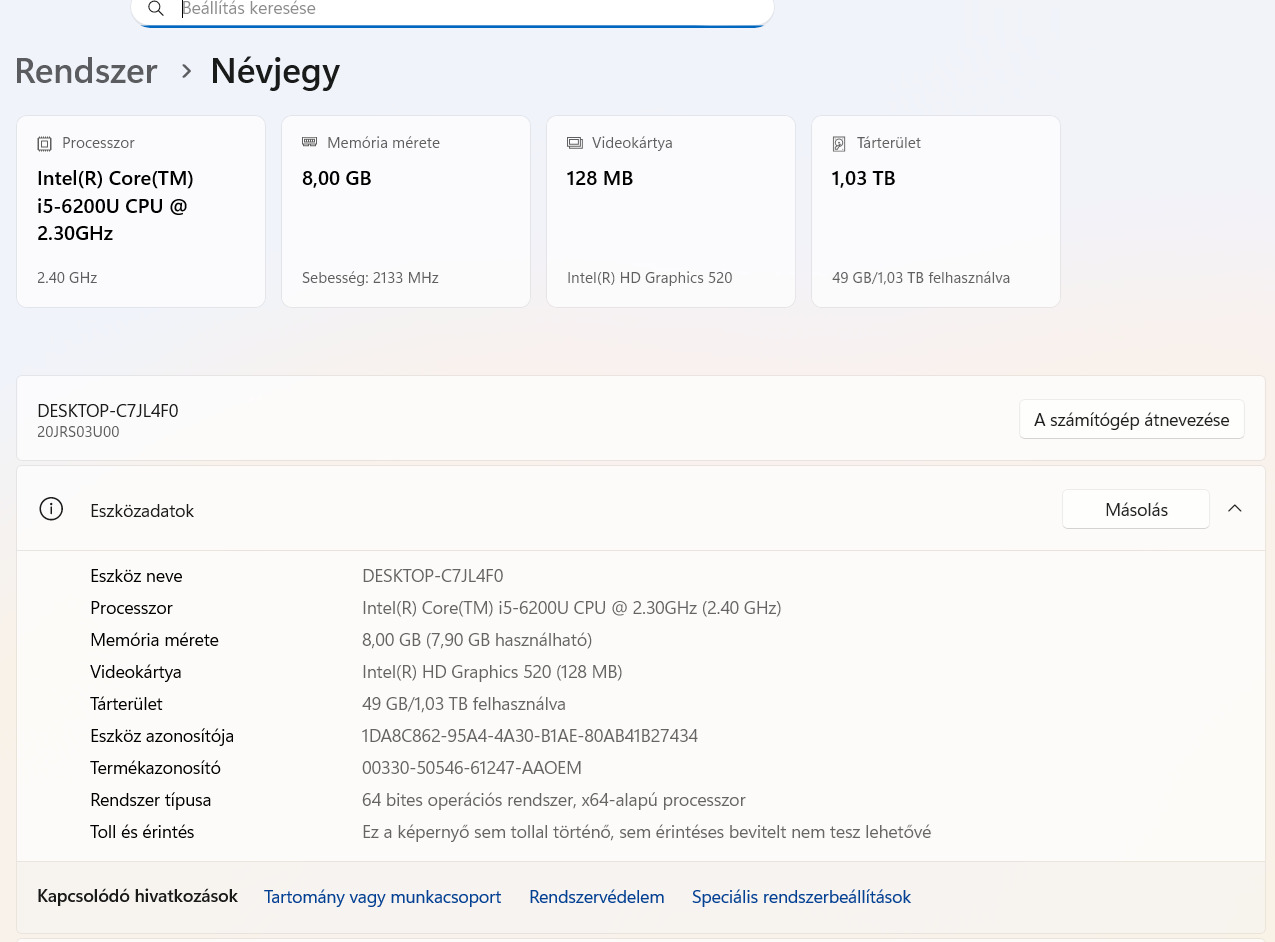Click the Eszközadatok info icon
This screenshot has width=1275, height=942.
pos(51,509)
